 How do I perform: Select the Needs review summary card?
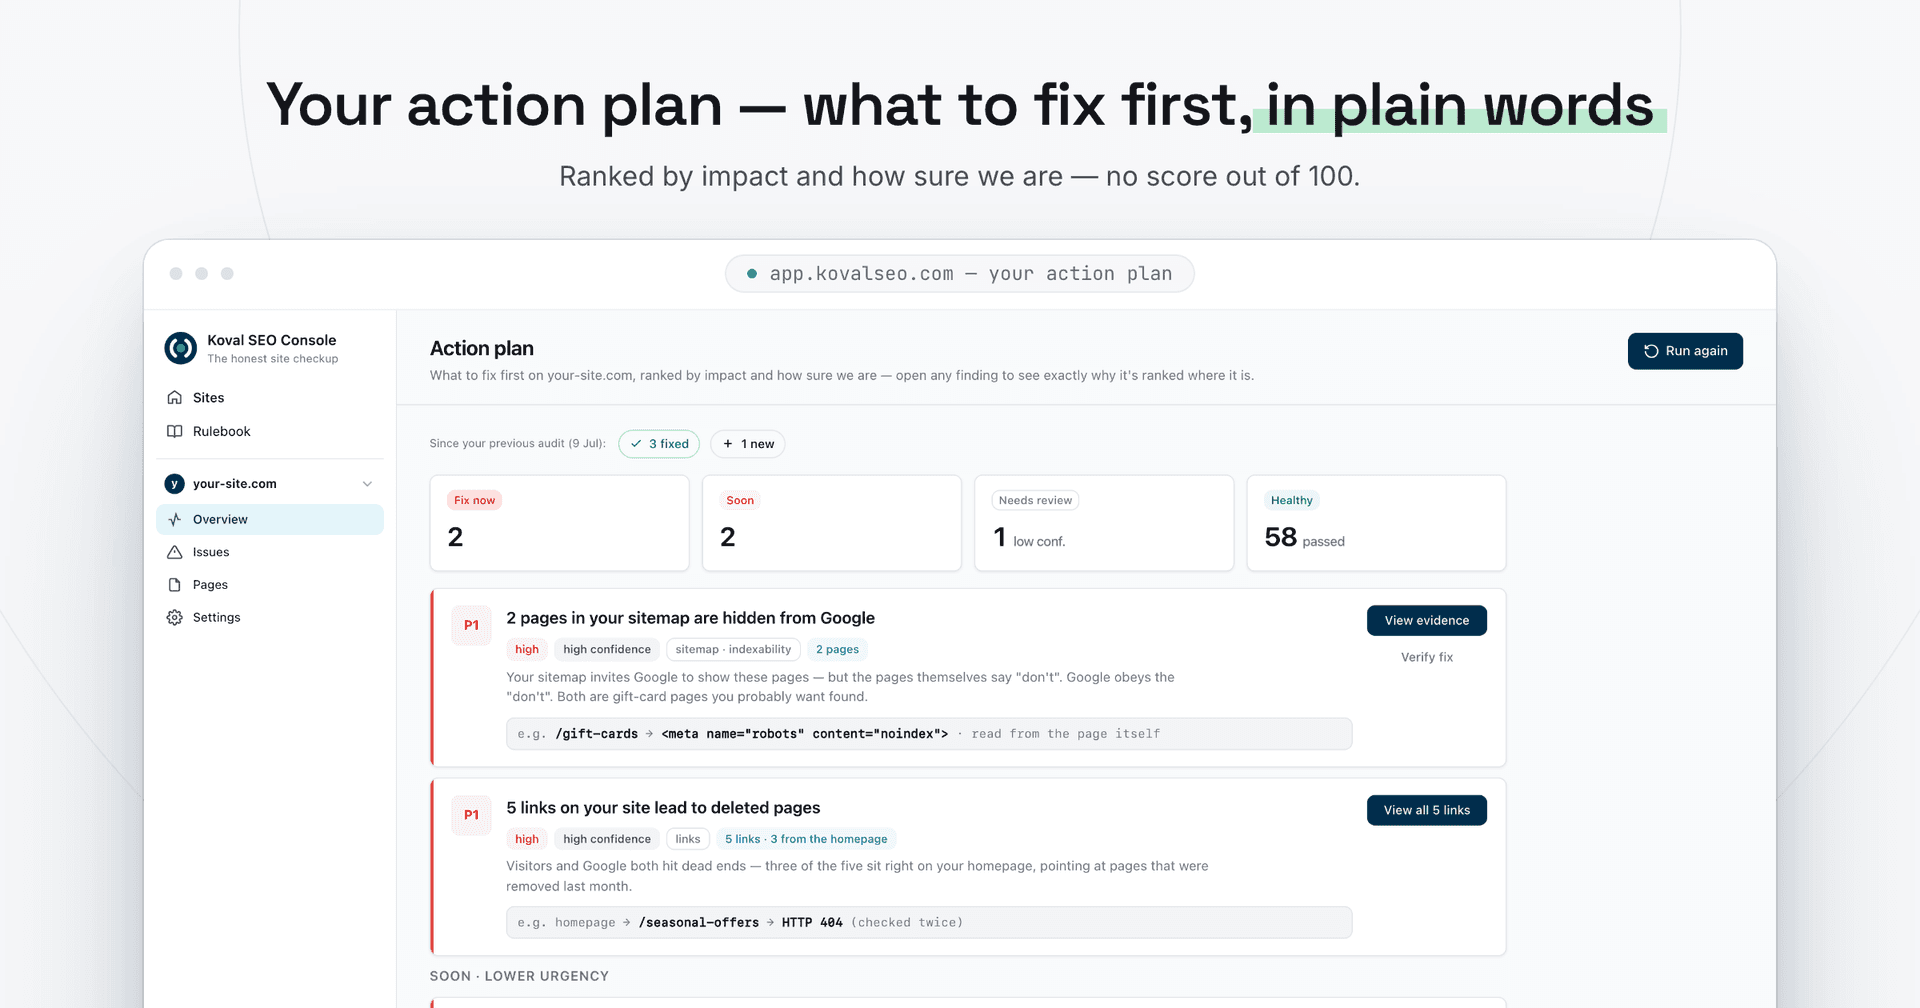click(x=1104, y=523)
